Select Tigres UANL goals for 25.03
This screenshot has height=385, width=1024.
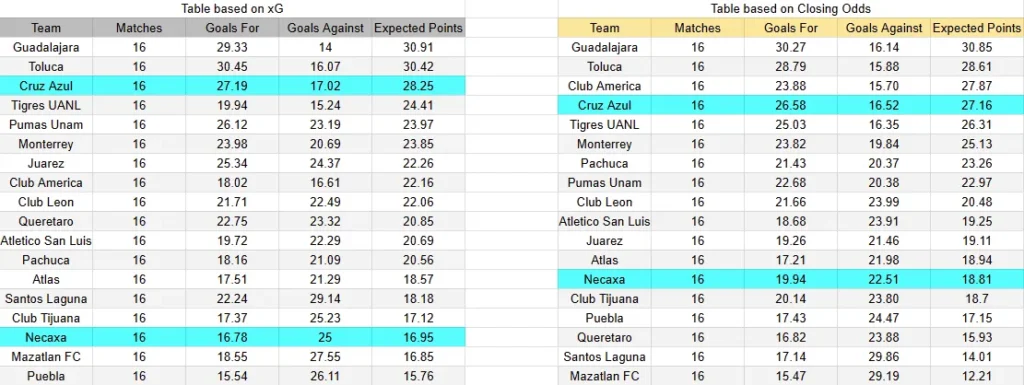click(x=791, y=125)
